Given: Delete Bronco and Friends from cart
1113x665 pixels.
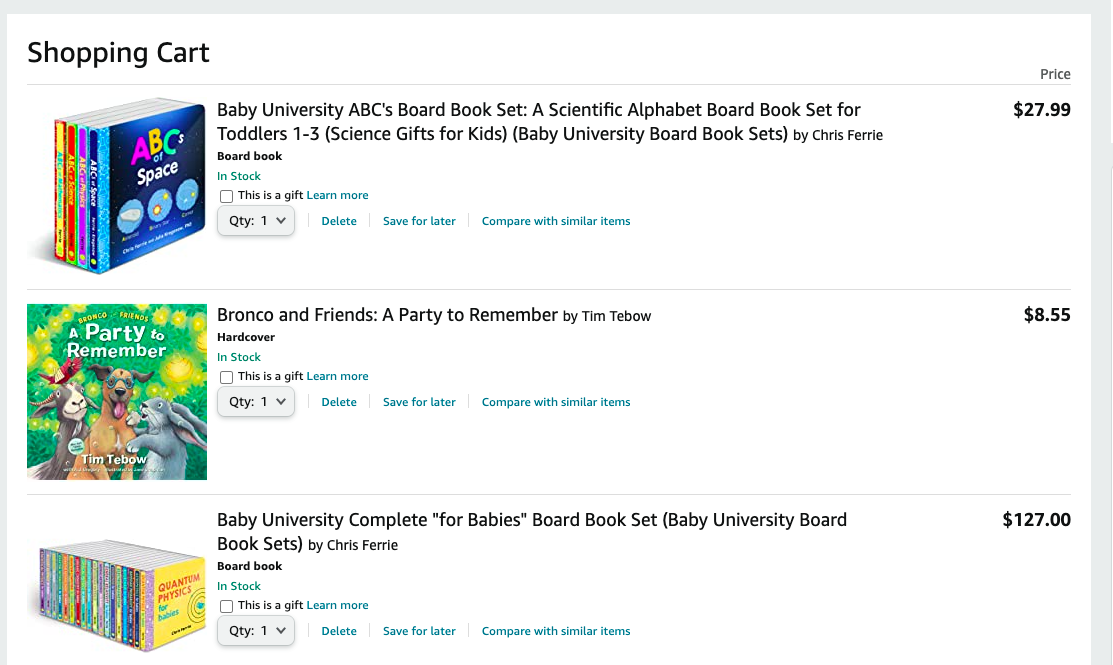Looking at the screenshot, I should pyautogui.click(x=339, y=402).
